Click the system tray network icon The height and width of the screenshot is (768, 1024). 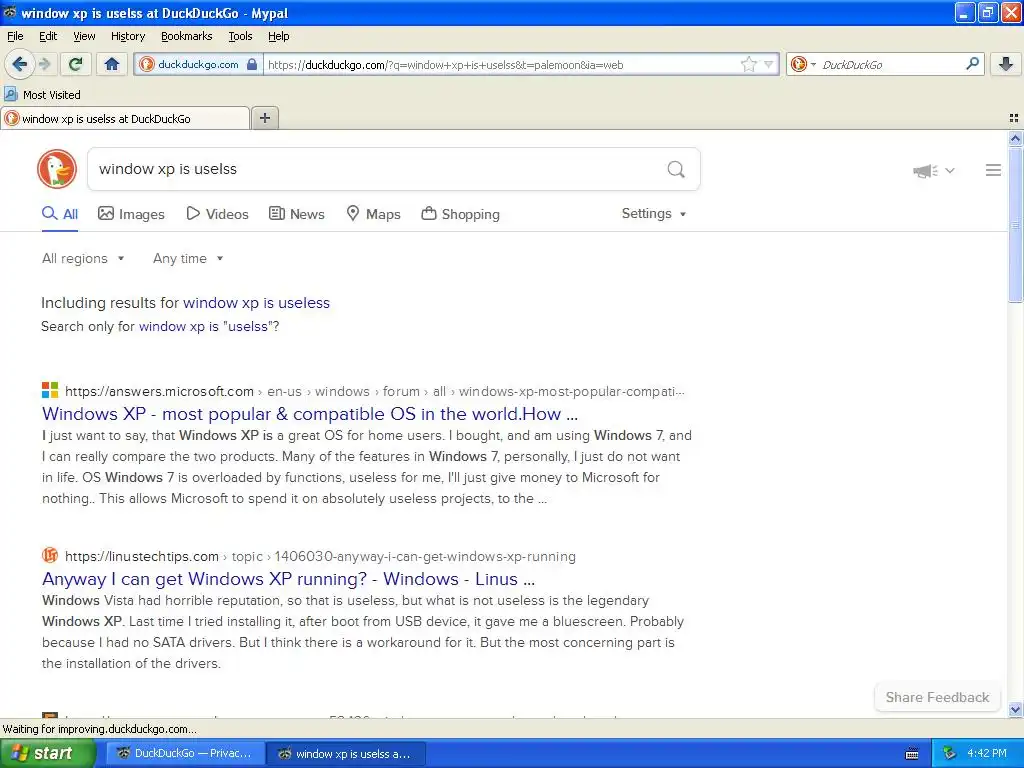[950, 754]
